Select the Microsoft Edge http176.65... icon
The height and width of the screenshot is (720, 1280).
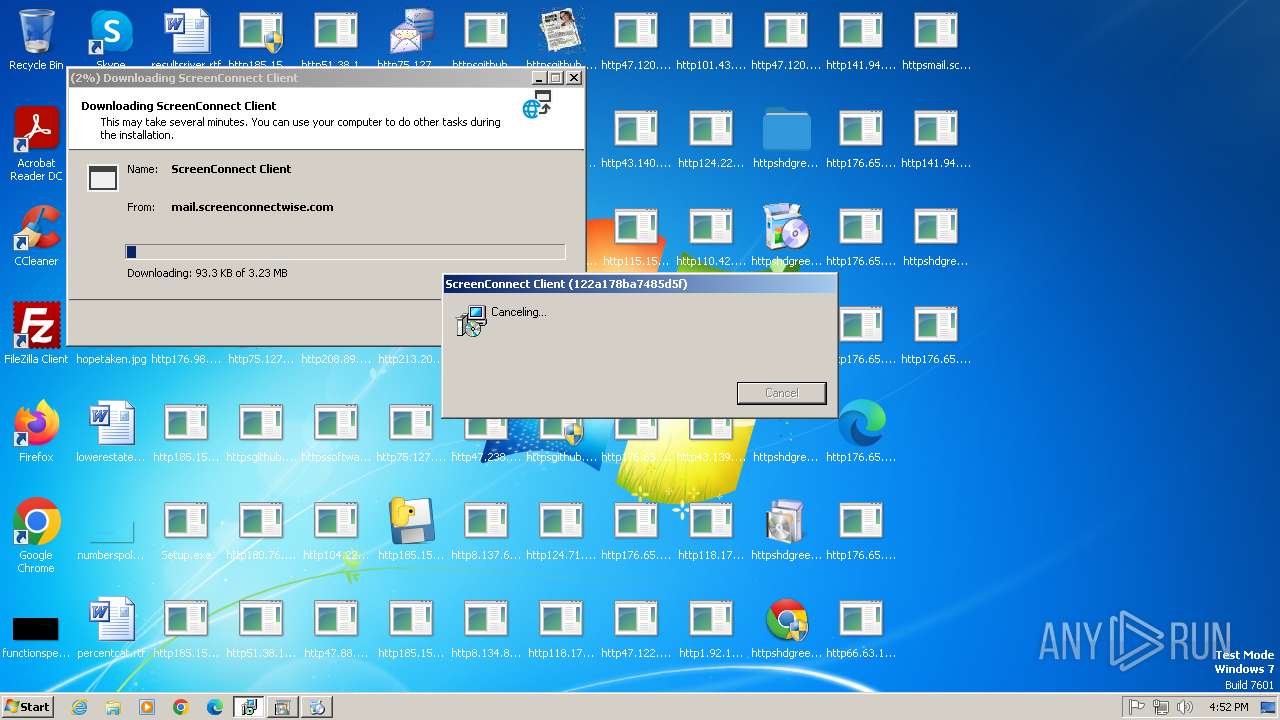(x=861, y=431)
